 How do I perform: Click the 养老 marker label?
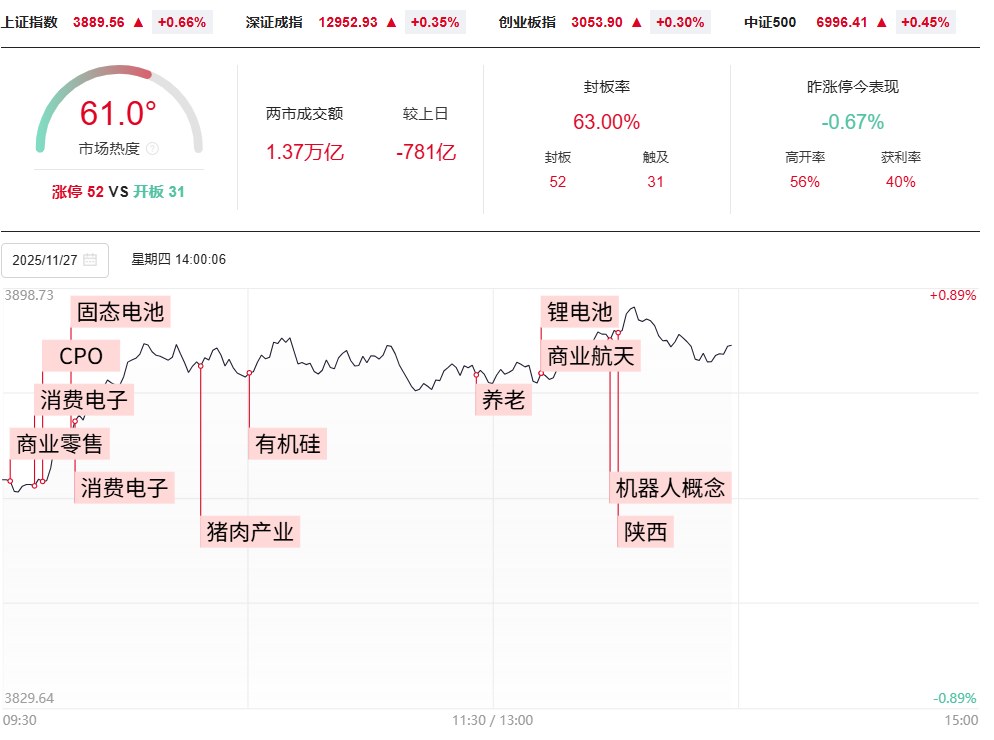[503, 400]
